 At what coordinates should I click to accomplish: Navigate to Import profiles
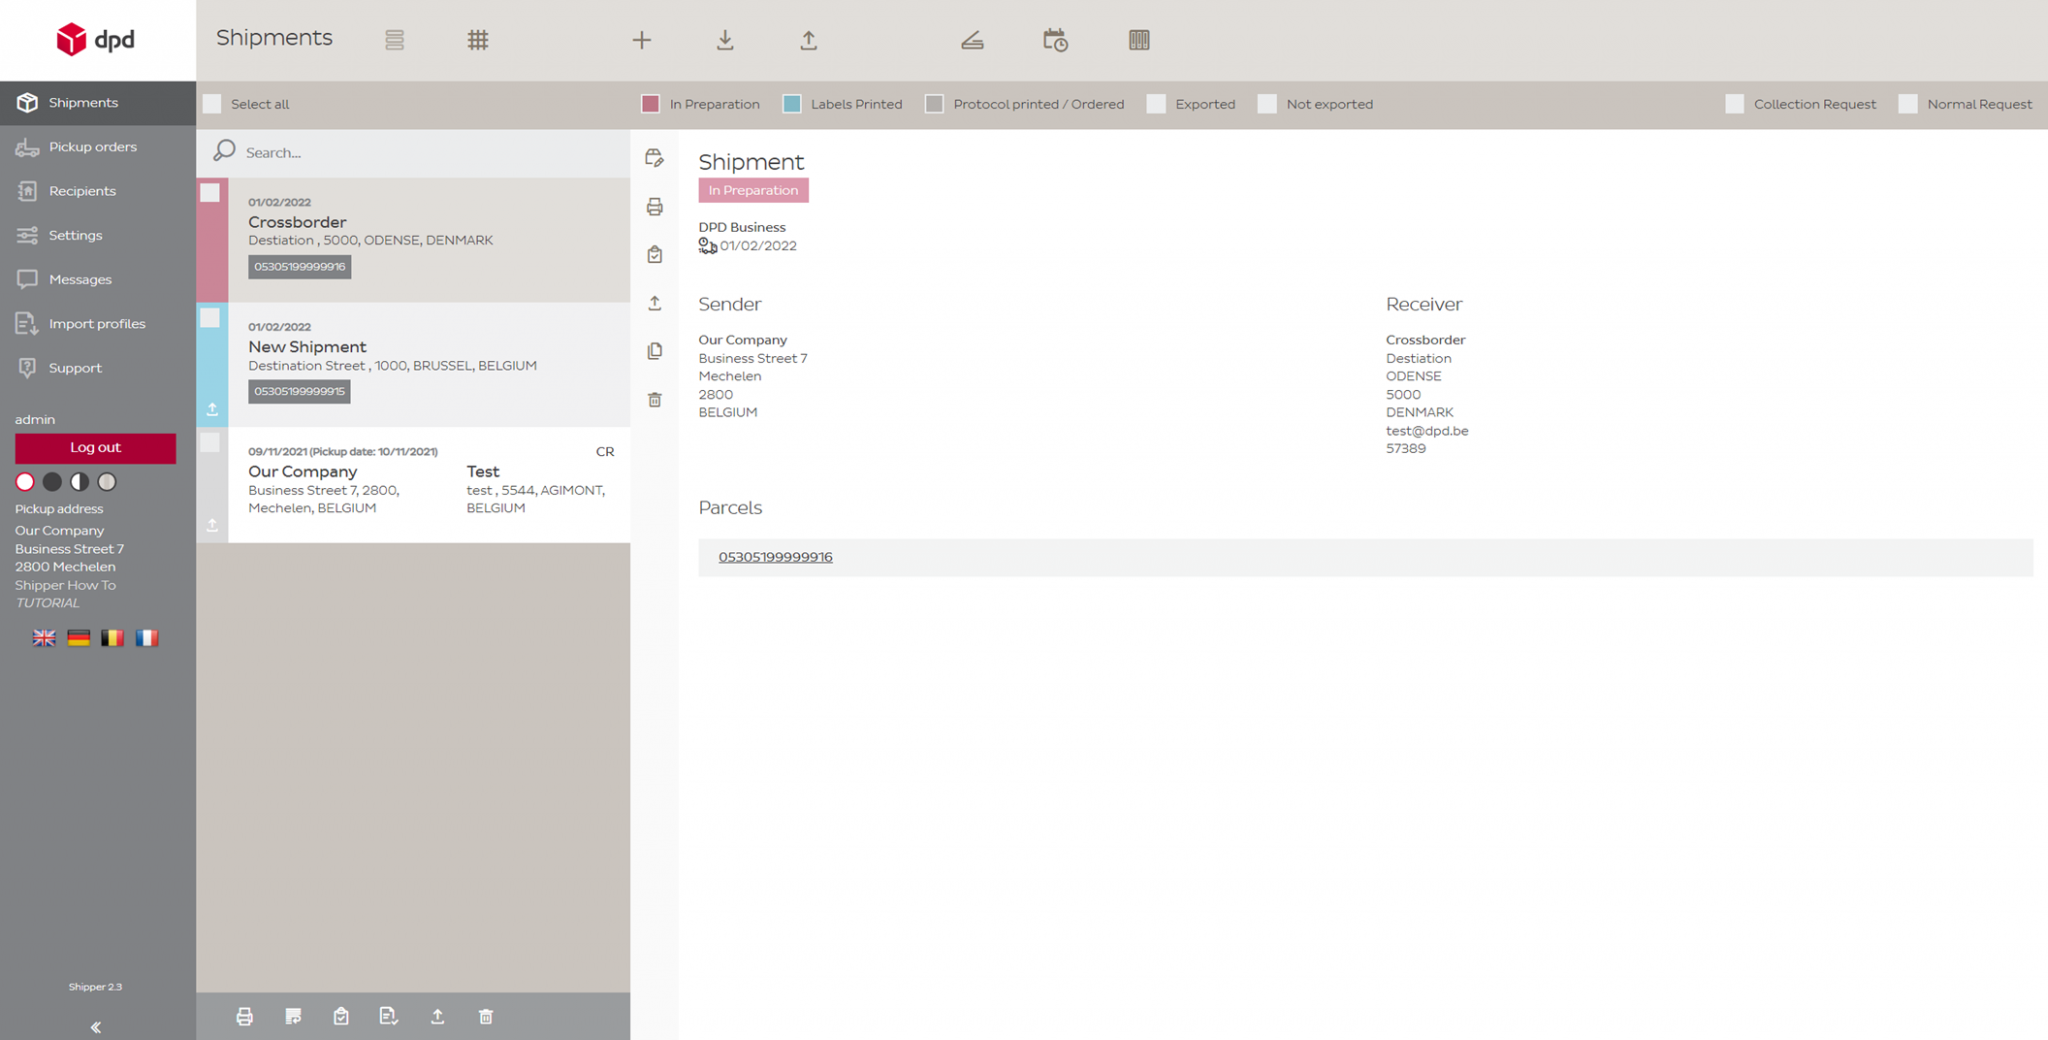click(x=97, y=323)
